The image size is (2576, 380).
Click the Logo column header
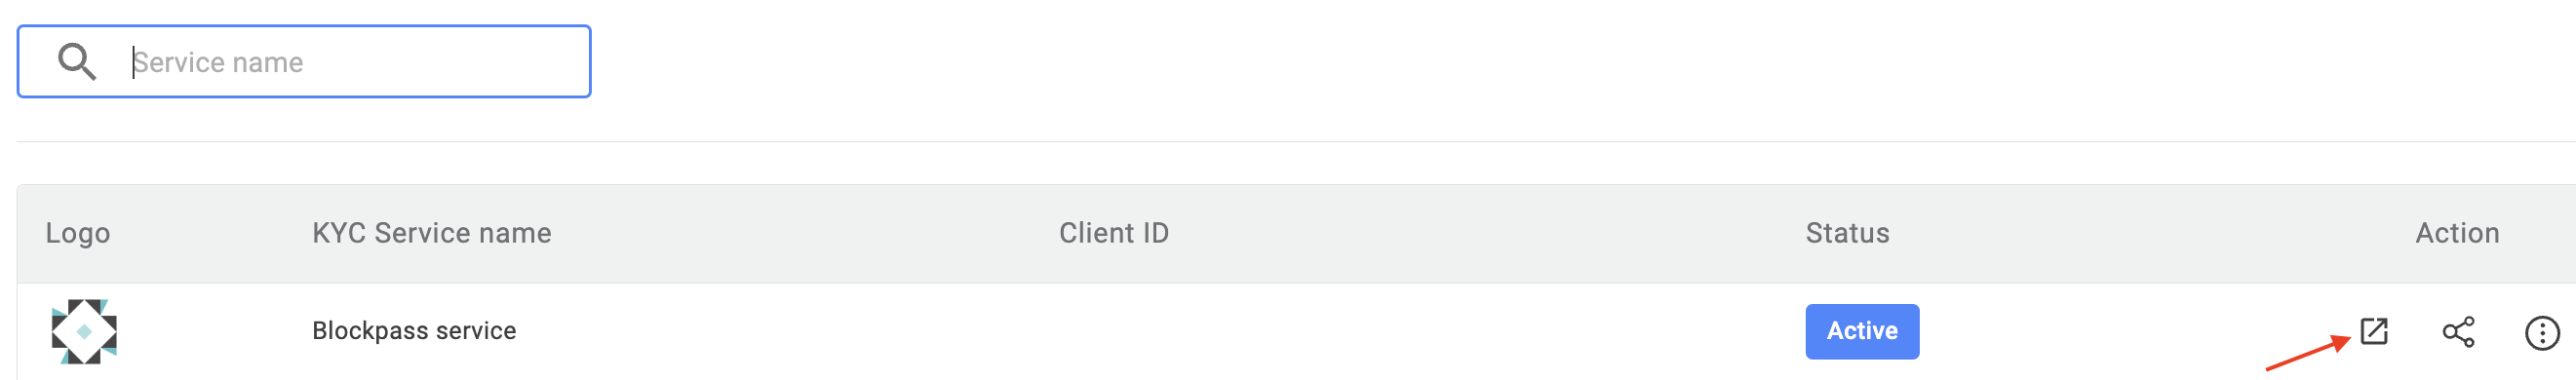pyautogui.click(x=78, y=233)
